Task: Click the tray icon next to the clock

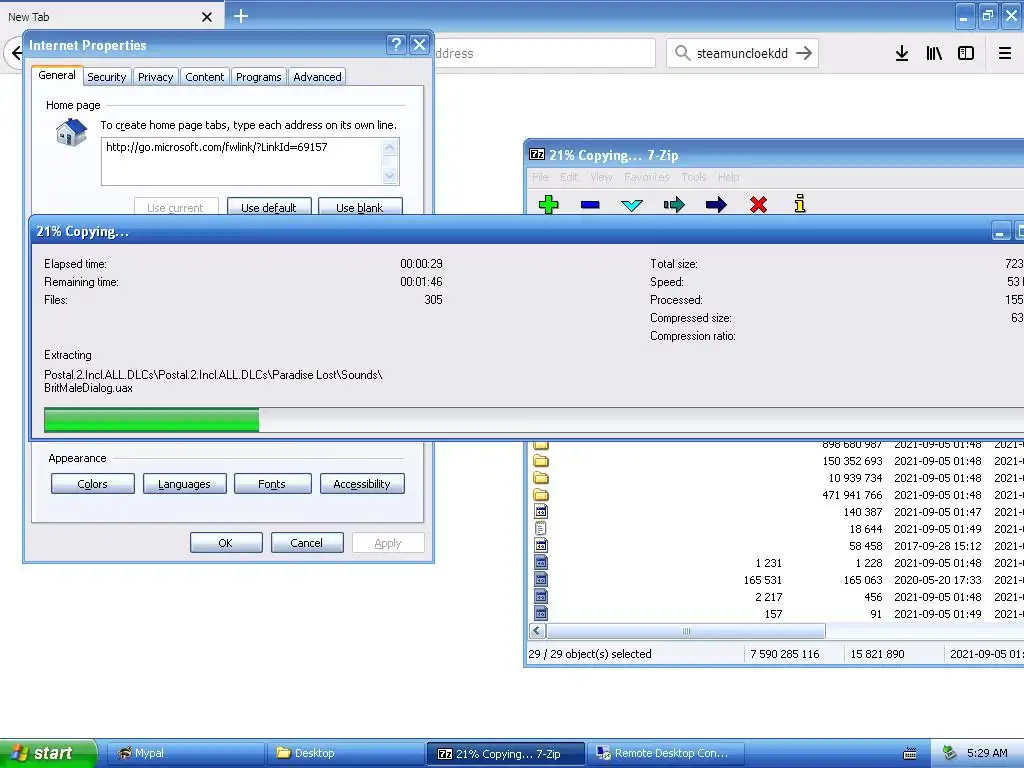Action: 950,753
